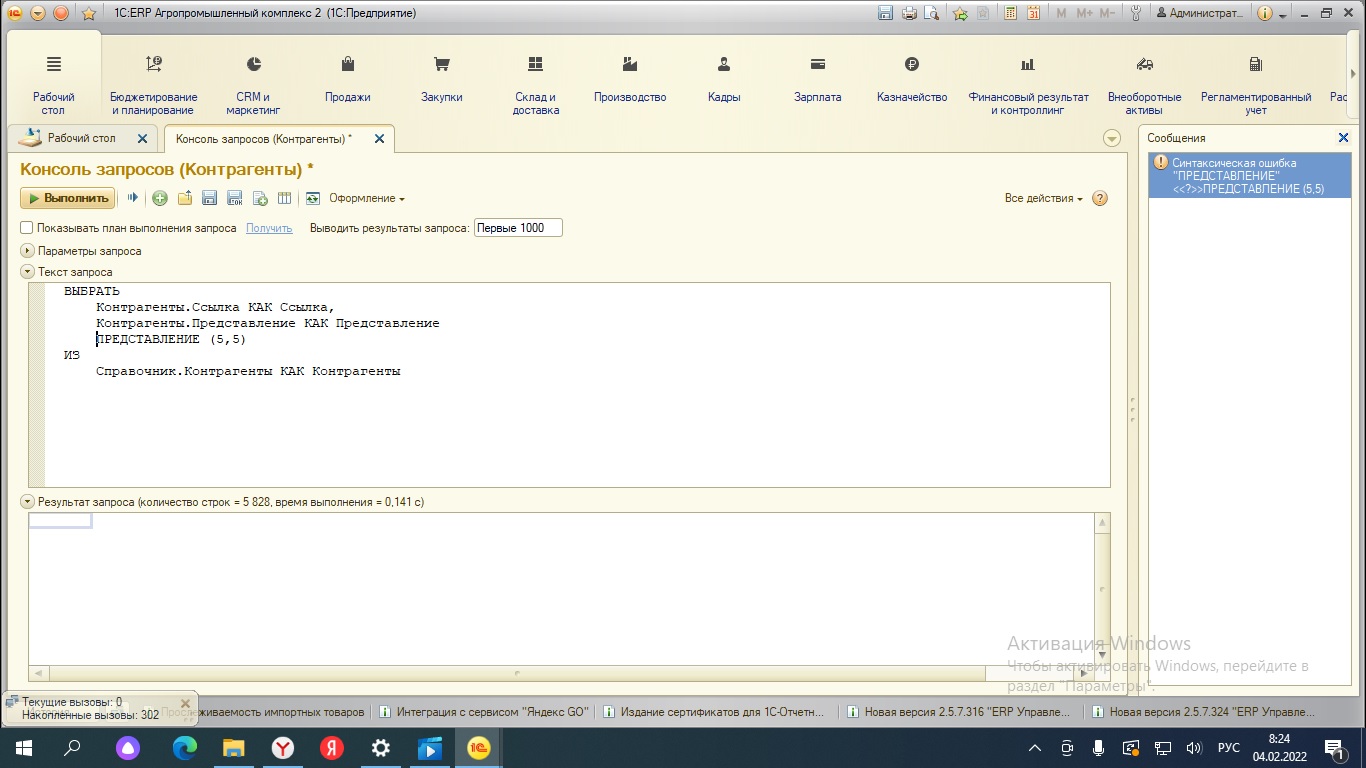
Task: Open File Explorer from taskbar
Action: click(233, 747)
